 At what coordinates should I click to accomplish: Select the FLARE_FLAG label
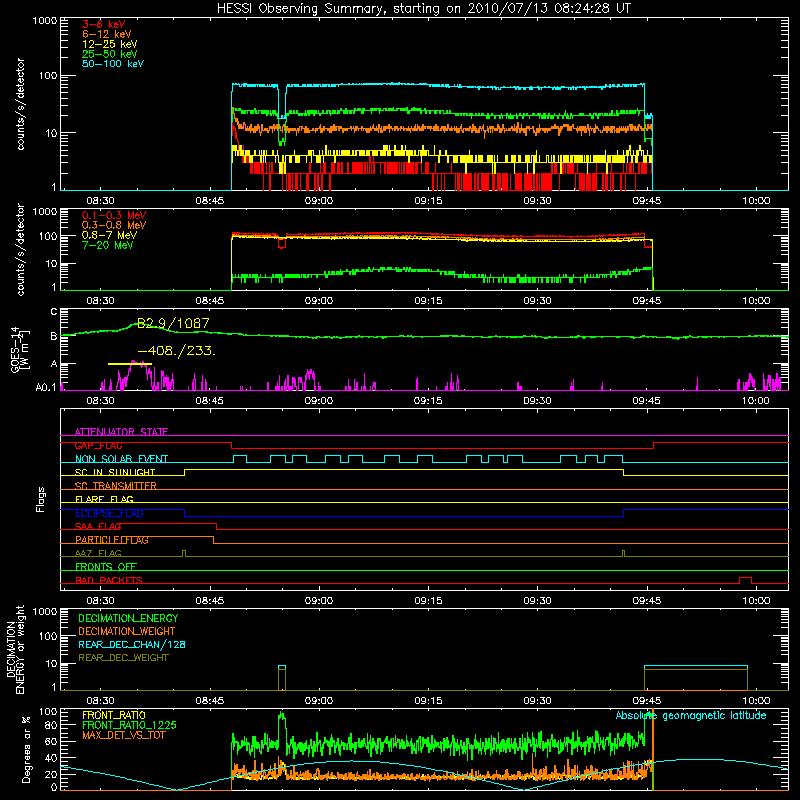(104, 499)
